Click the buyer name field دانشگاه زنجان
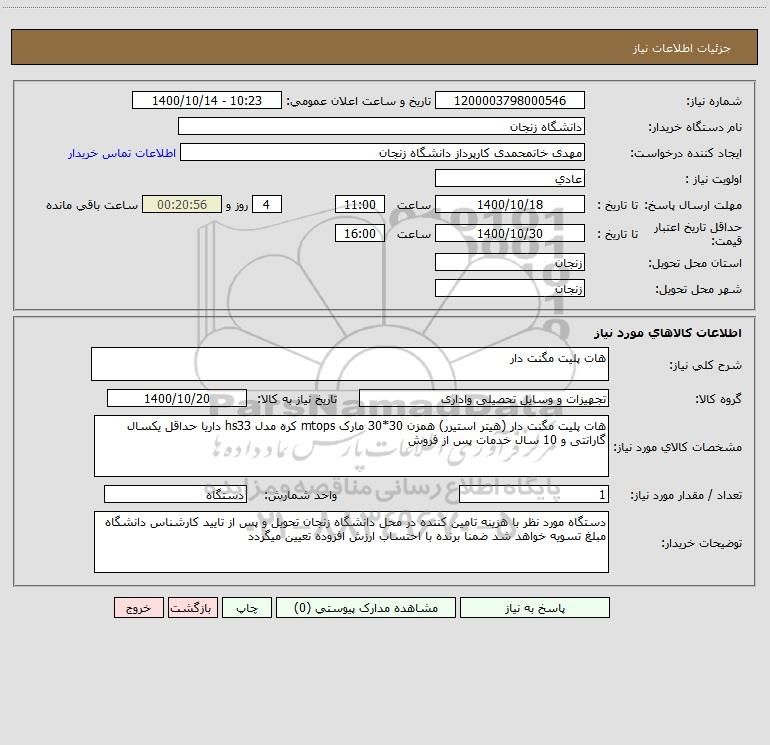Viewport: 770px width, 745px height. coord(381,126)
